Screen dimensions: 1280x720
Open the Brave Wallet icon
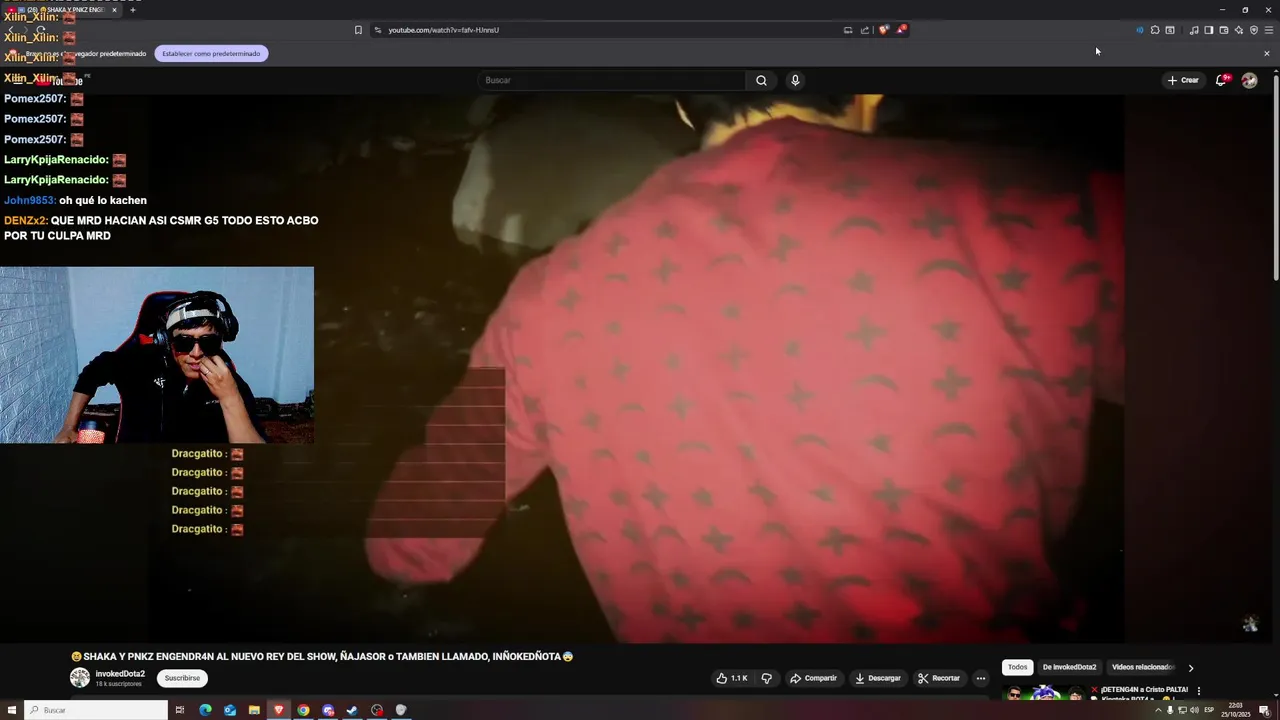(1224, 30)
